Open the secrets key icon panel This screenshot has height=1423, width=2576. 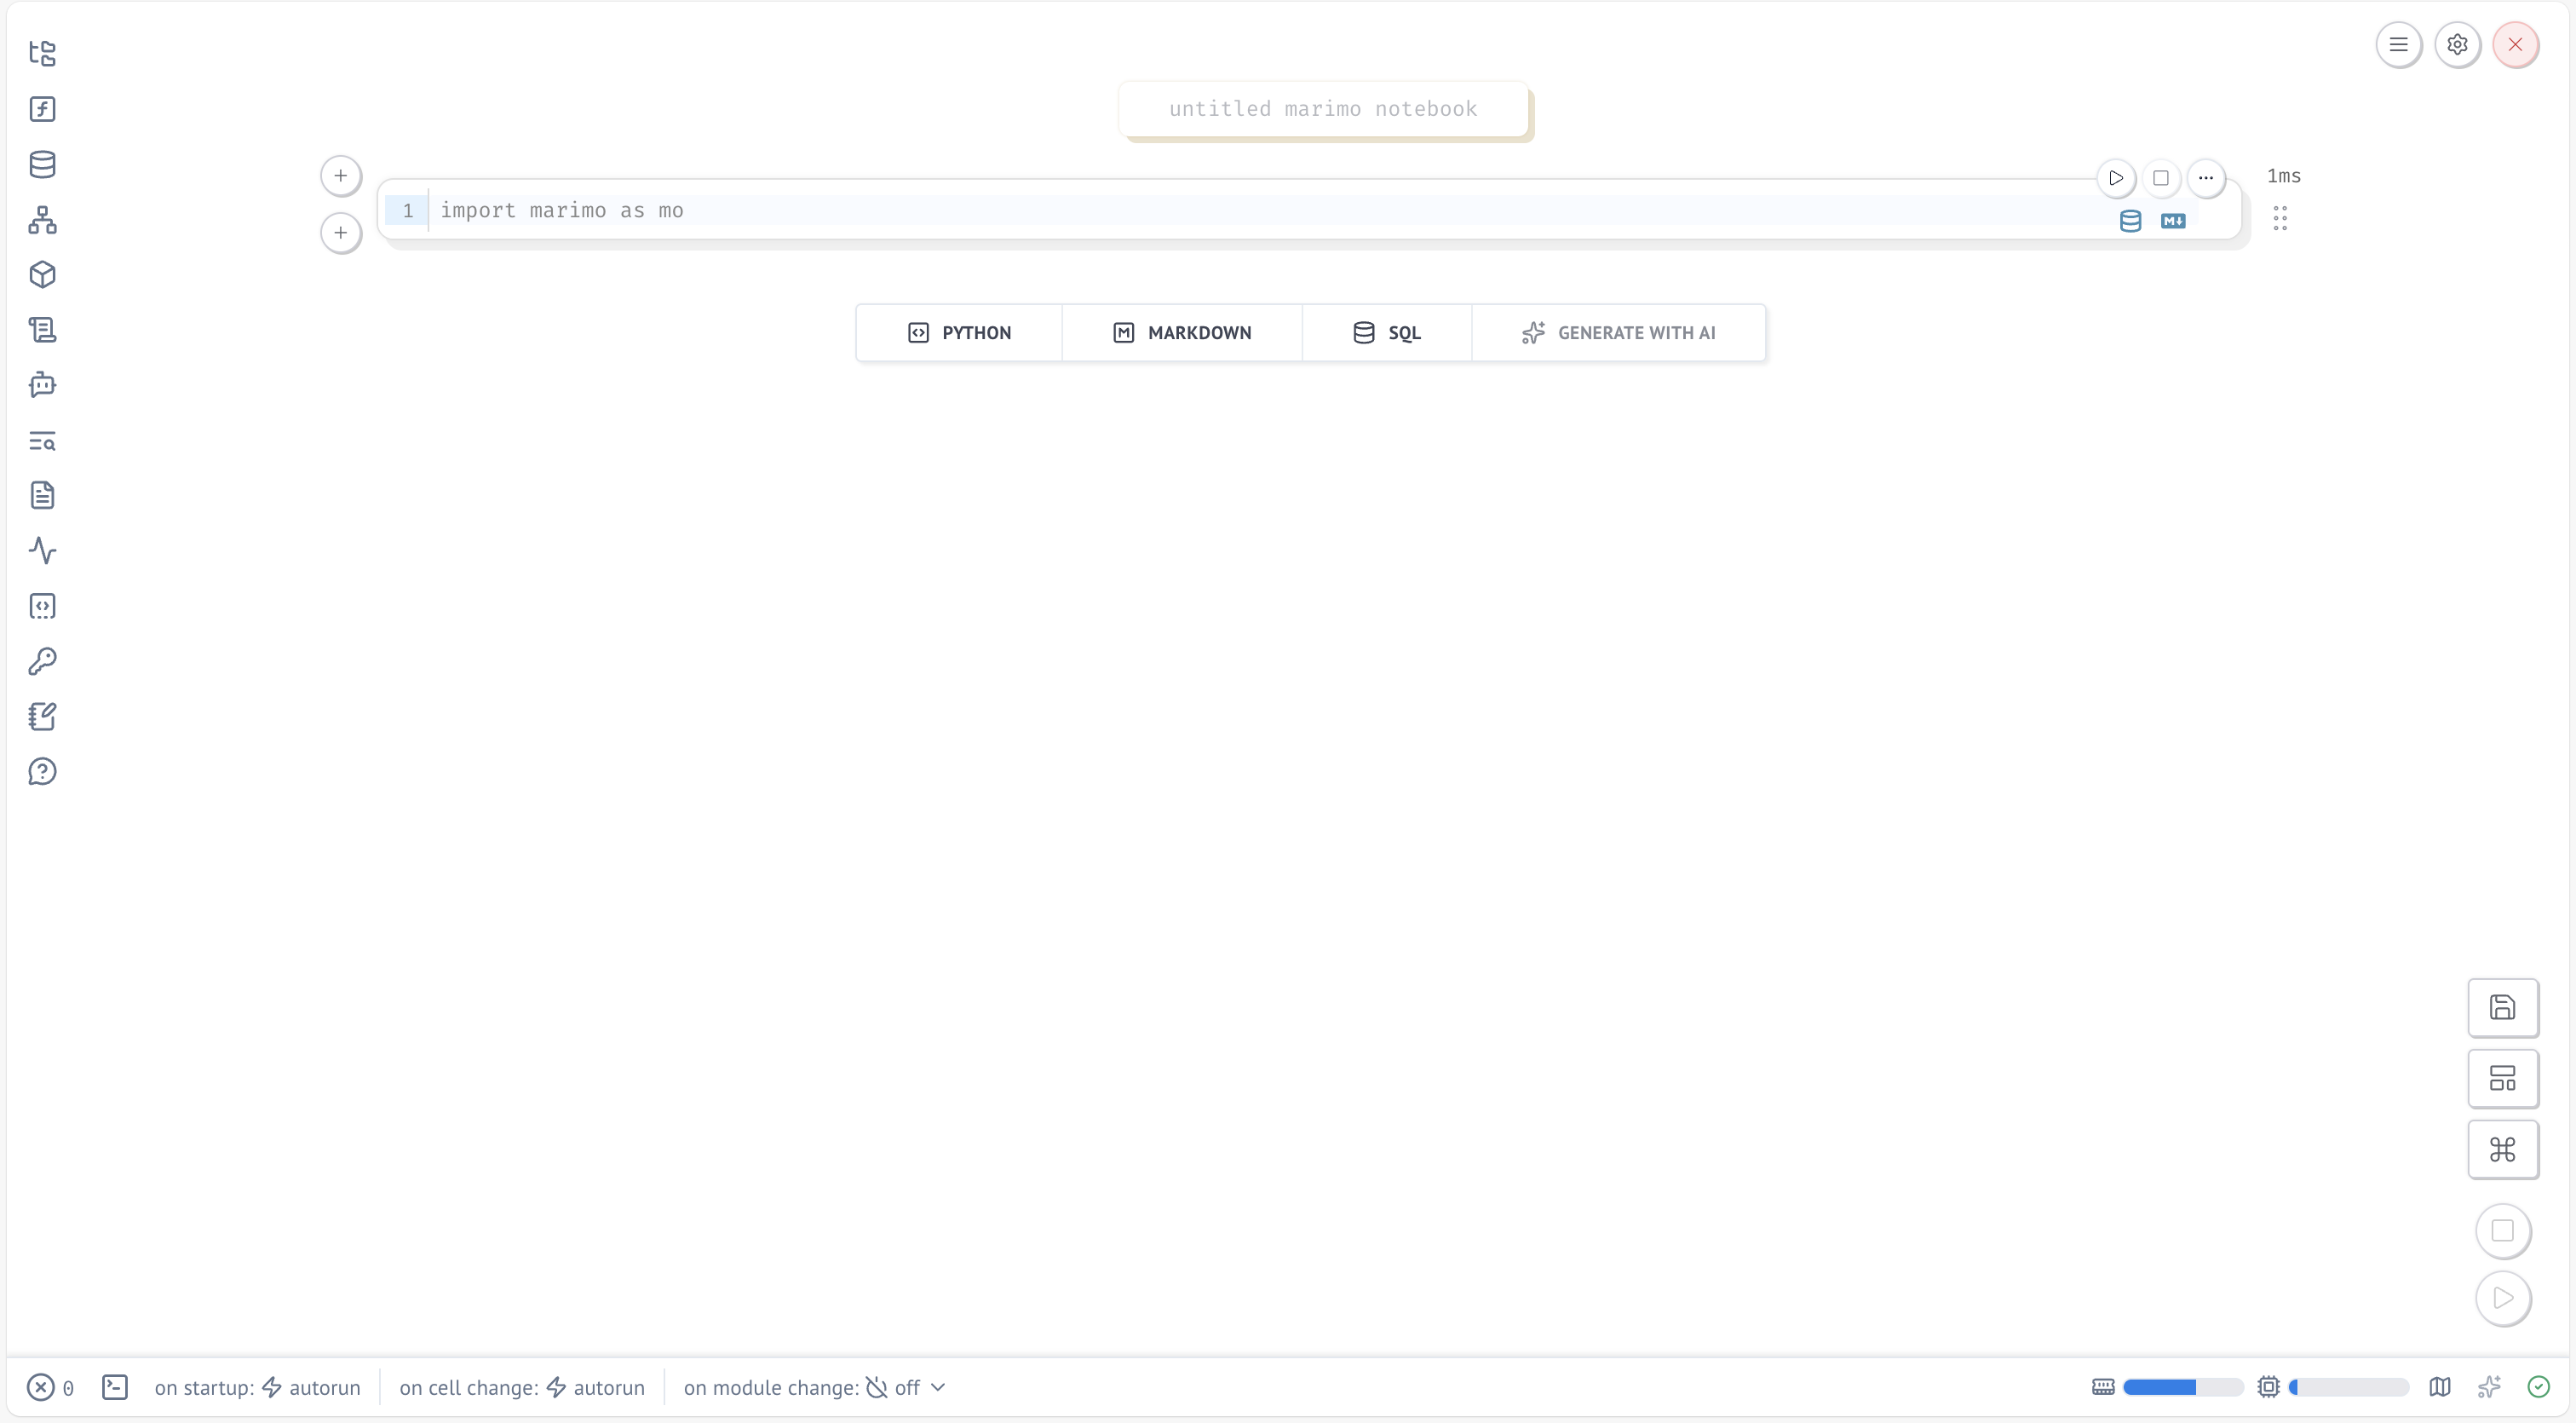42,661
